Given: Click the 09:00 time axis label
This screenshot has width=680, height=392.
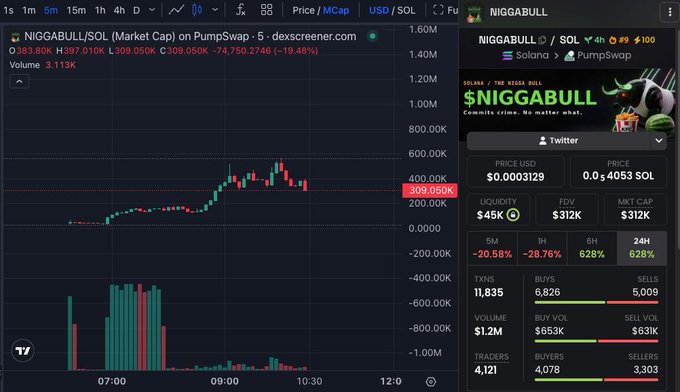Looking at the screenshot, I should [x=225, y=382].
